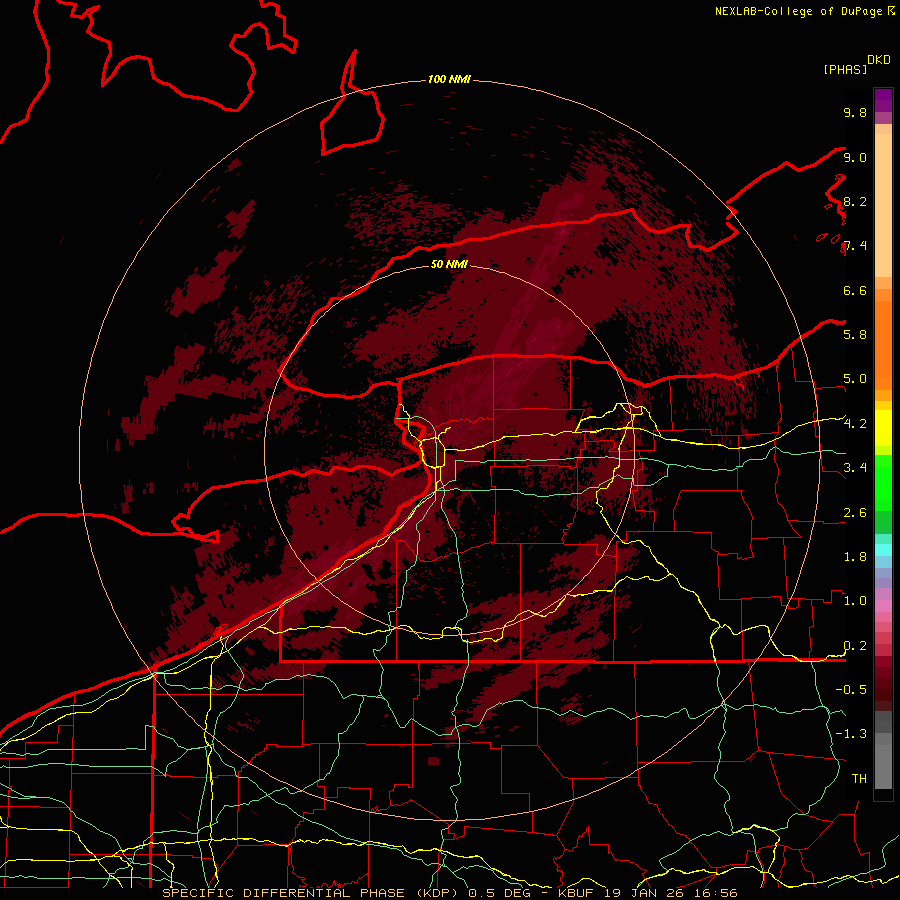The width and height of the screenshot is (900, 900).
Task: Click the 16:56 timestamp in the caption
Action: pyautogui.click(x=716, y=893)
